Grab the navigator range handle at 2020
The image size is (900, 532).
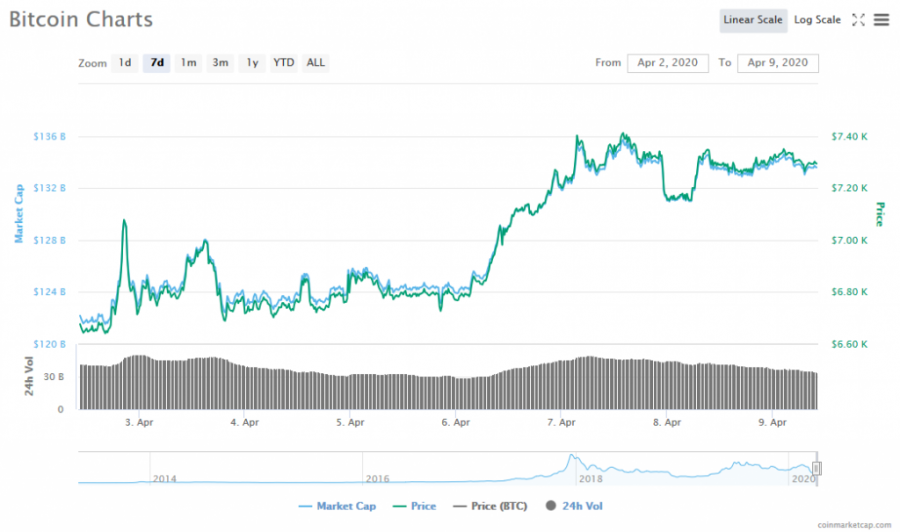[x=817, y=469]
